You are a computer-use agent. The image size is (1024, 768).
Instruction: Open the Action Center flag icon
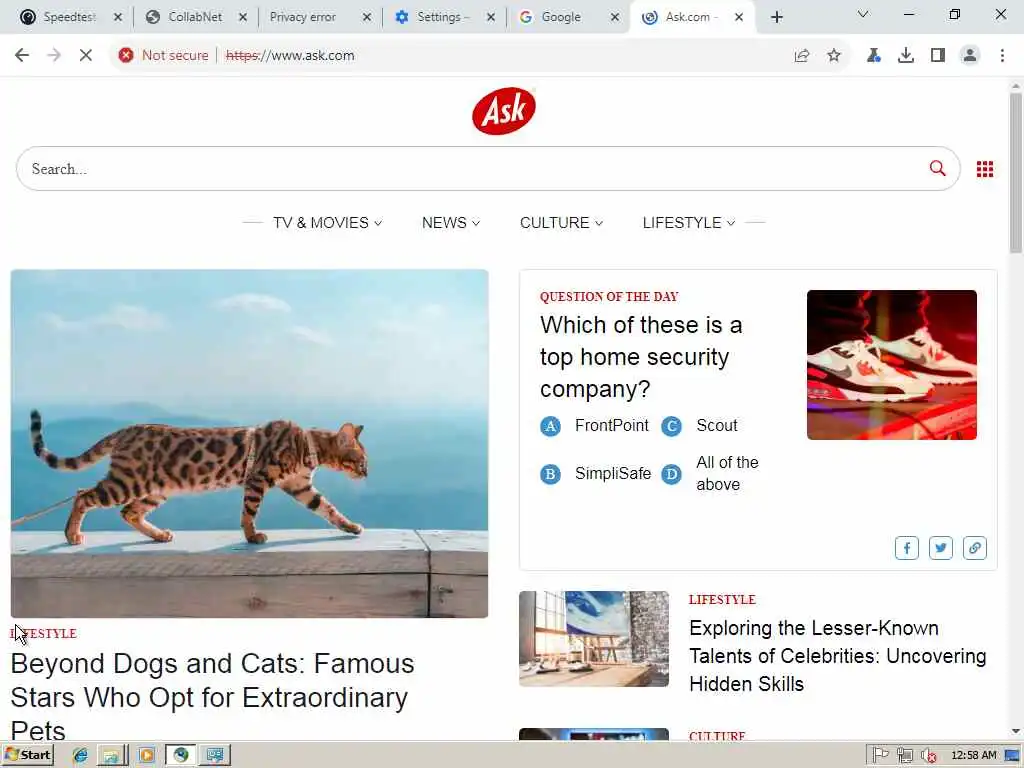880,756
